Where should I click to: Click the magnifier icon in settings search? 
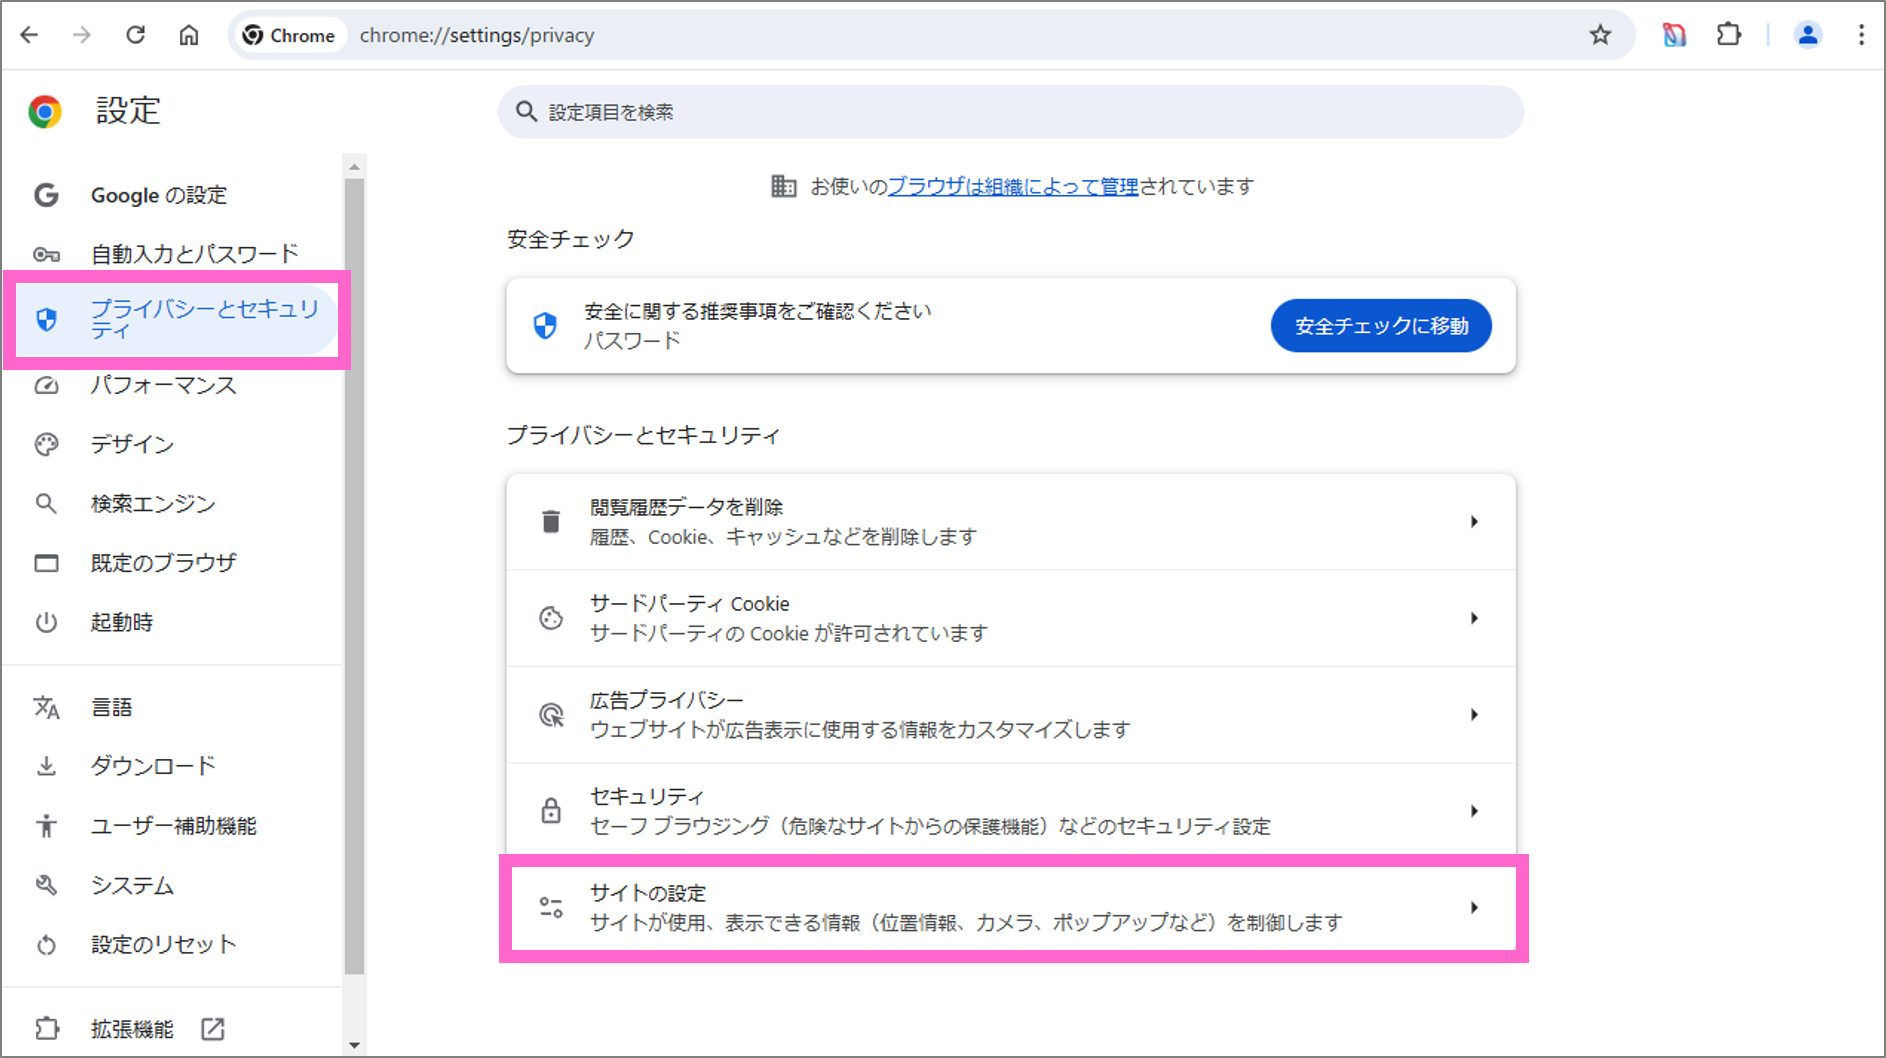tap(526, 112)
